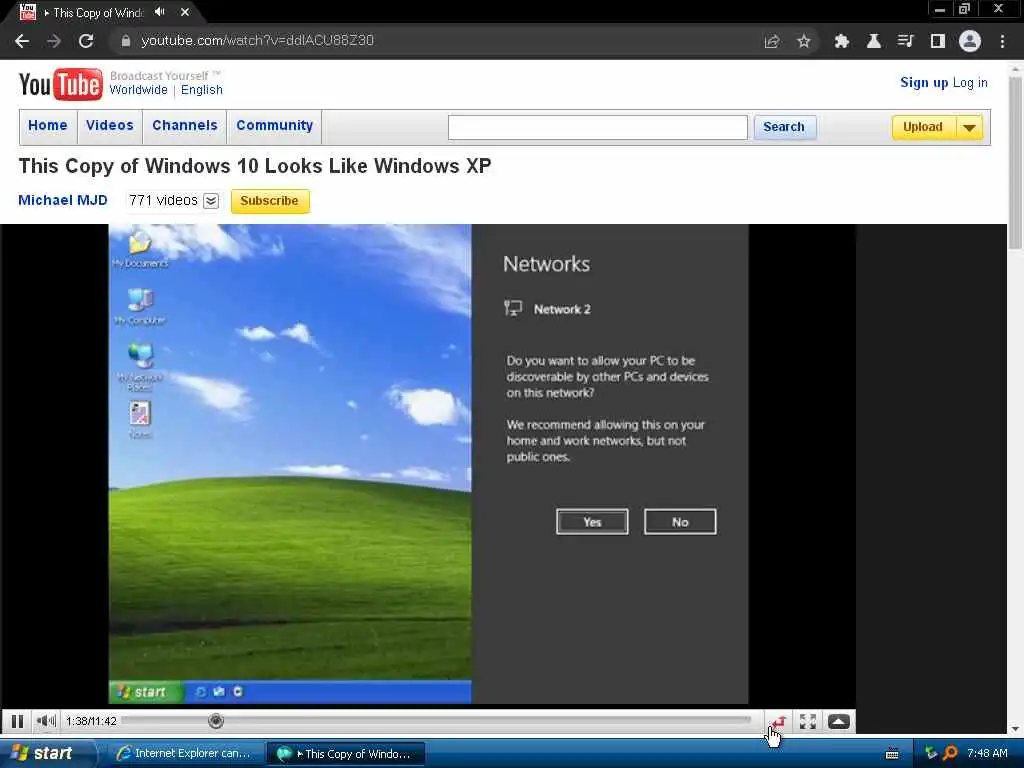Mute the player volume speaker icon

[x=46, y=721]
